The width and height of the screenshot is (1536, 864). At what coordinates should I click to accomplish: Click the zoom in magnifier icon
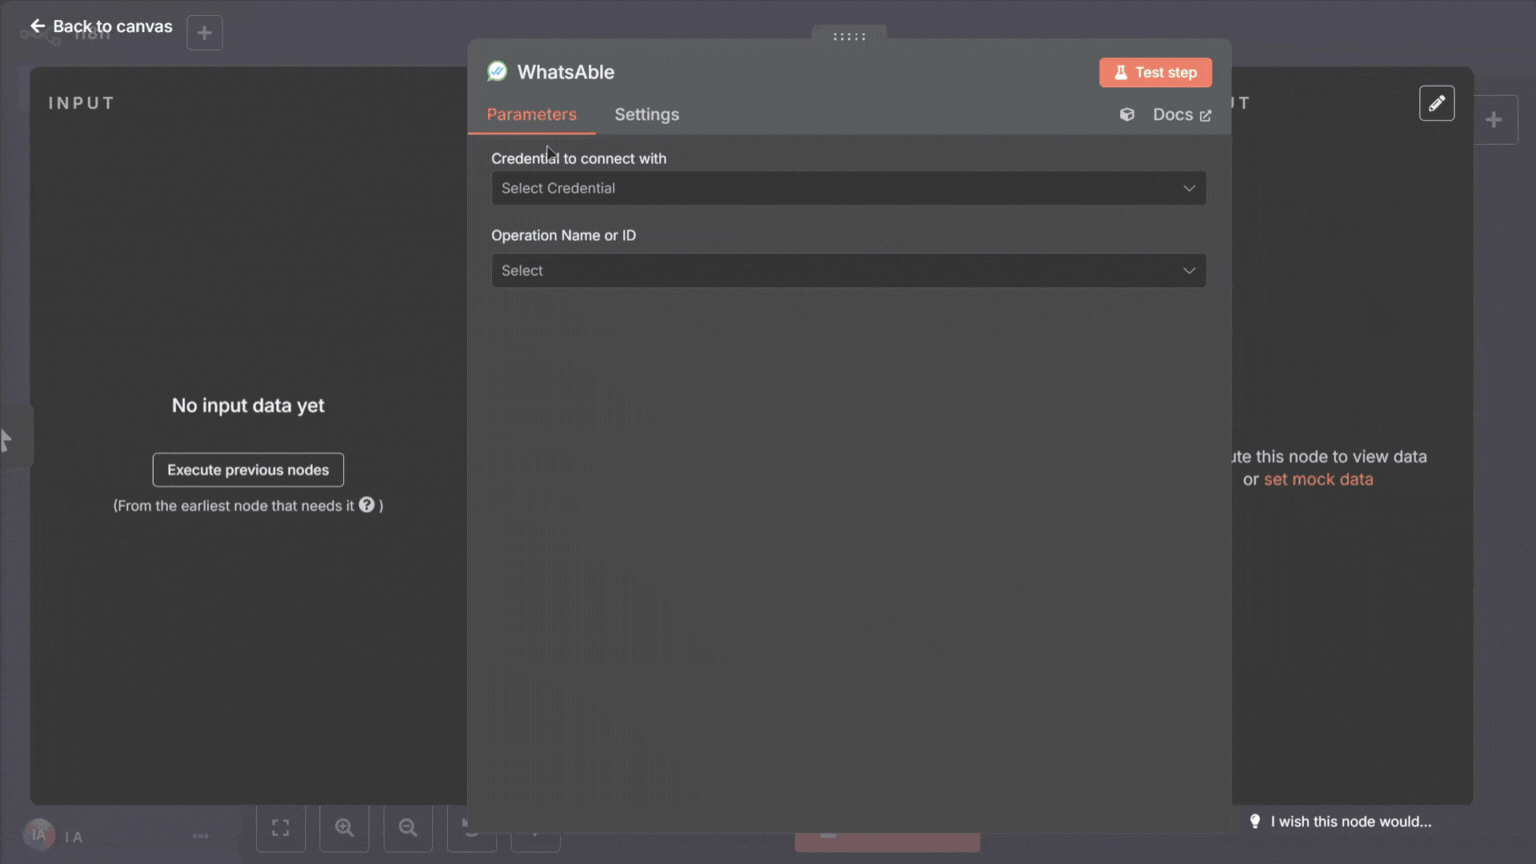tap(344, 828)
